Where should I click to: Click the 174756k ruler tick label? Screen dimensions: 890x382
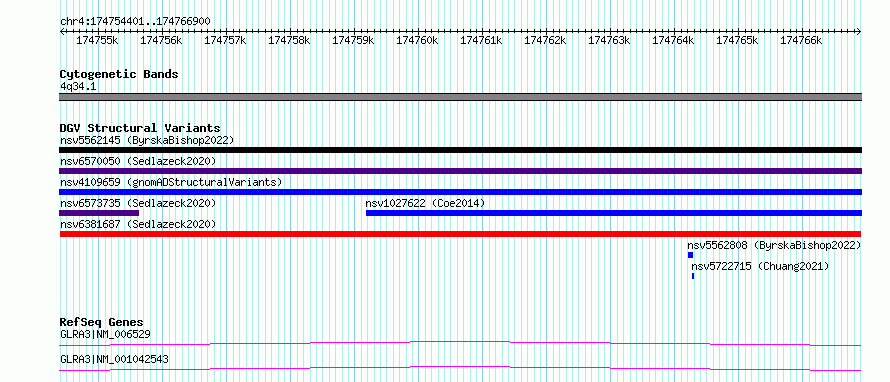pos(161,40)
